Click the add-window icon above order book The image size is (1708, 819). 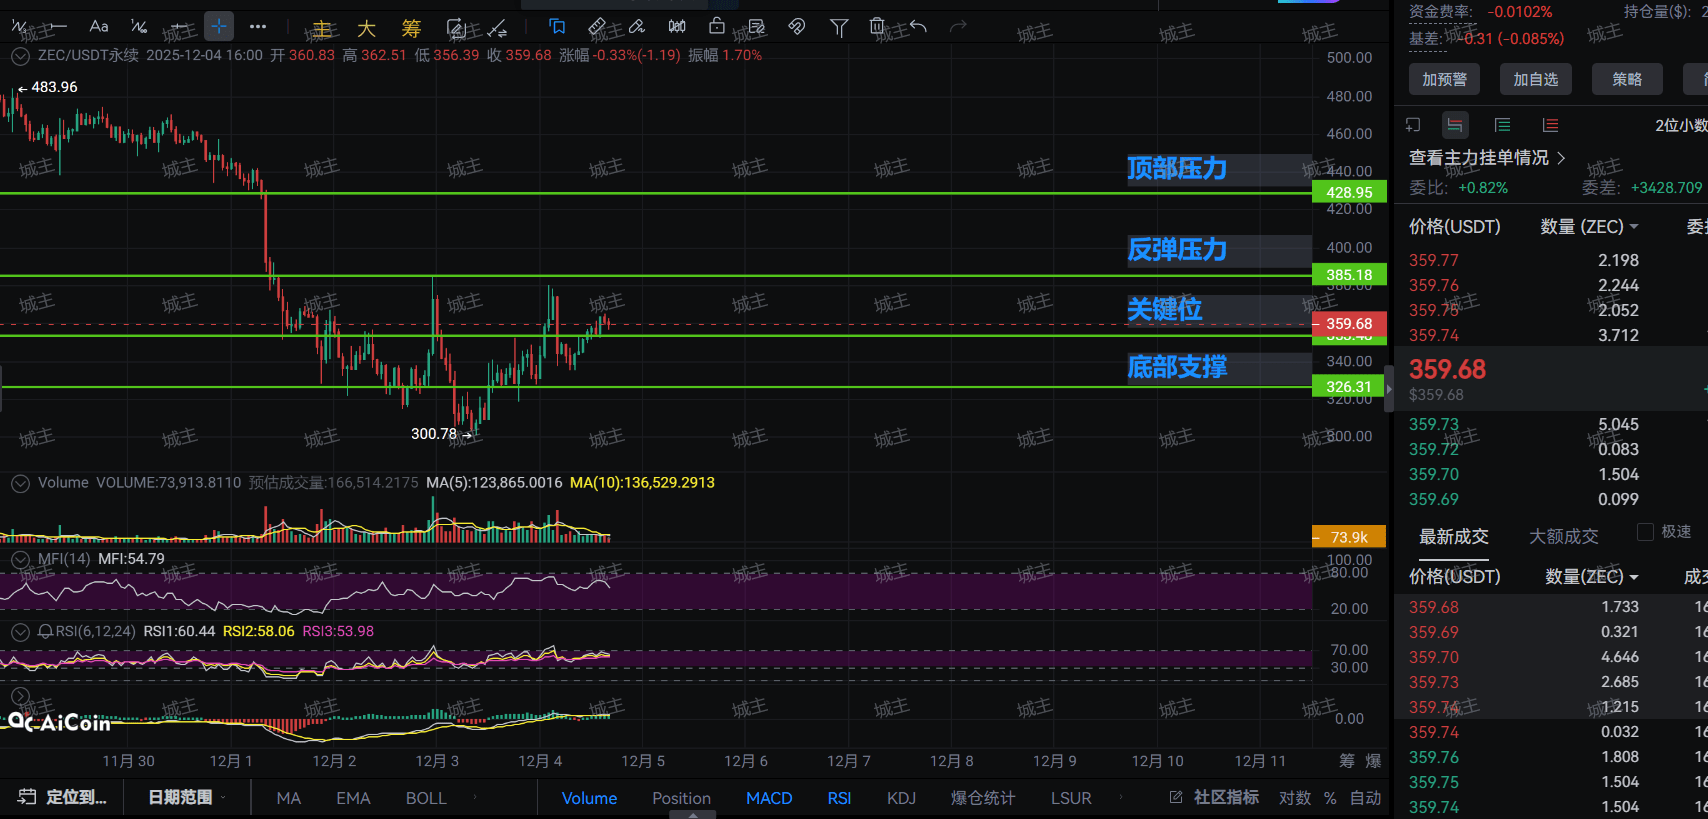tap(1413, 125)
